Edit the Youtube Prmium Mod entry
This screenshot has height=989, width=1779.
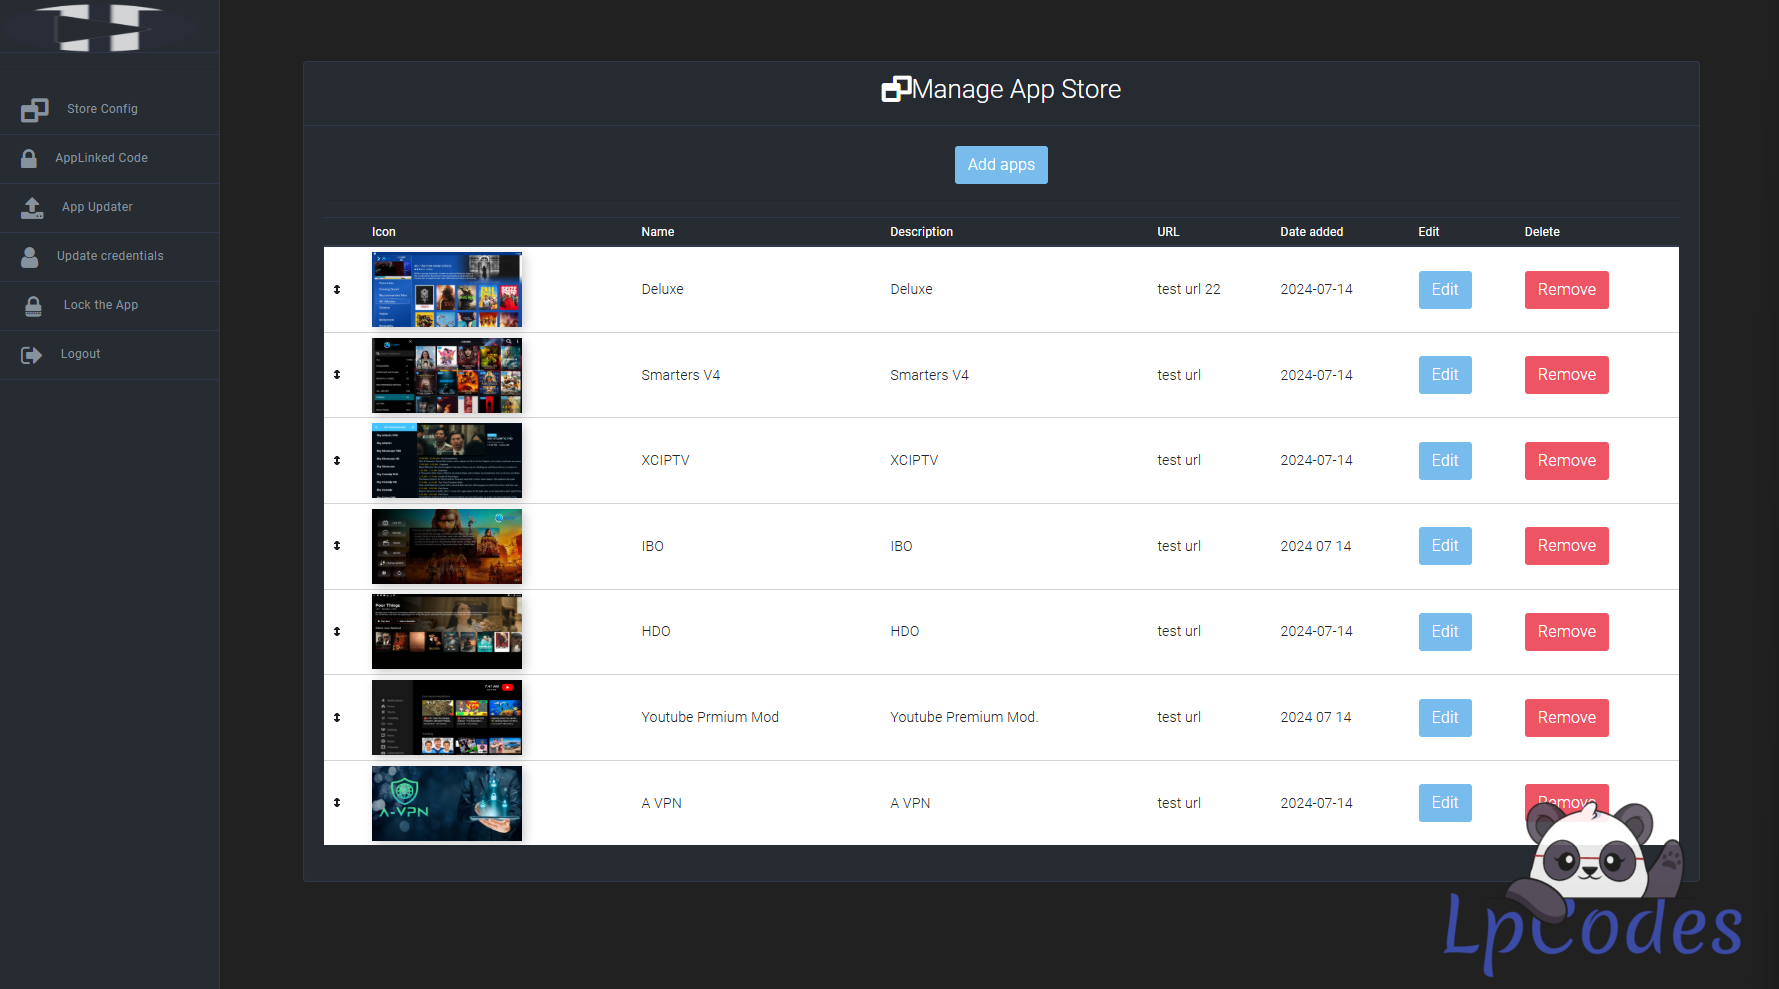click(x=1444, y=718)
